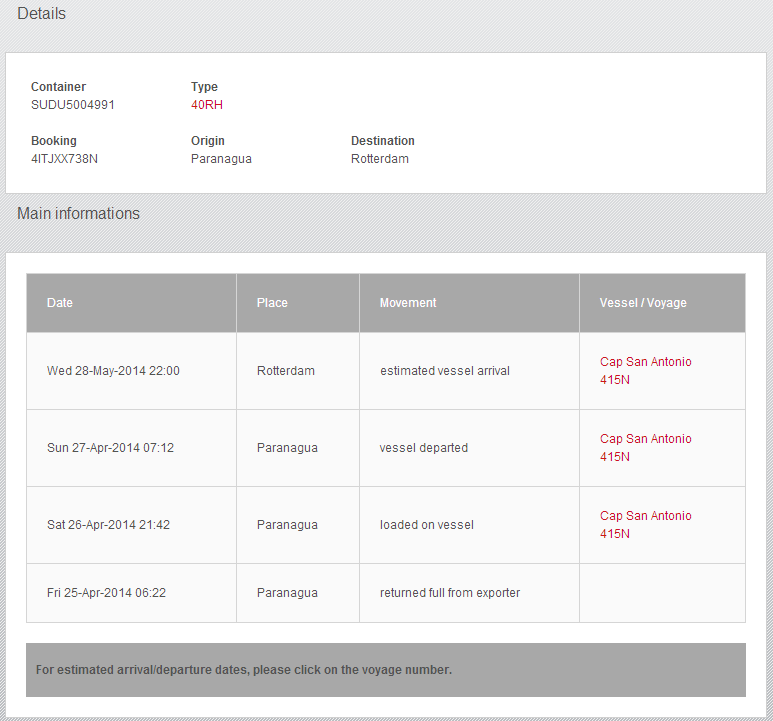Select booking number 4ITJXX738N

pyautogui.click(x=64, y=159)
